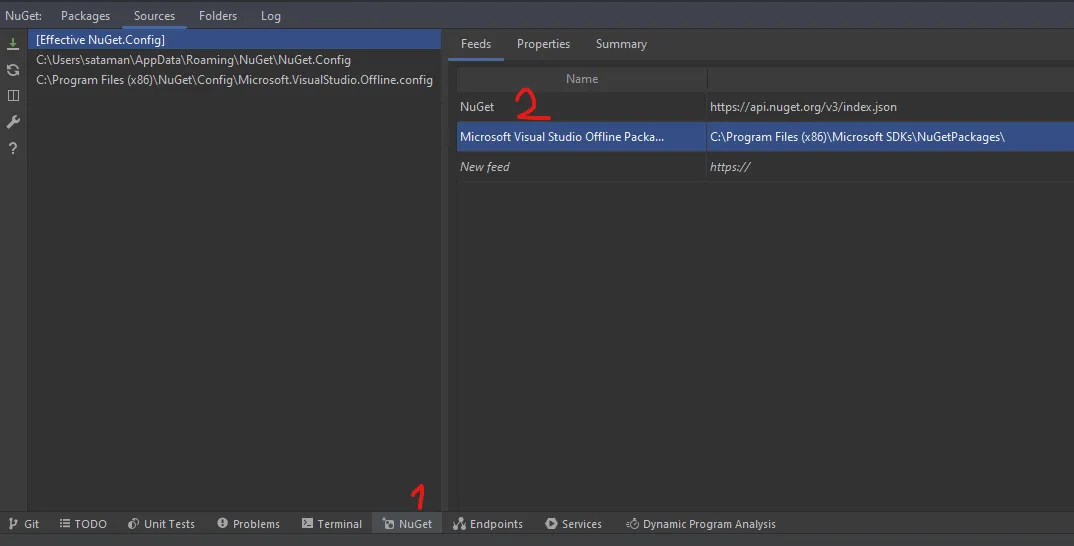The width and height of the screenshot is (1074, 546).
Task: Switch to the Packages tab
Action: 86,16
